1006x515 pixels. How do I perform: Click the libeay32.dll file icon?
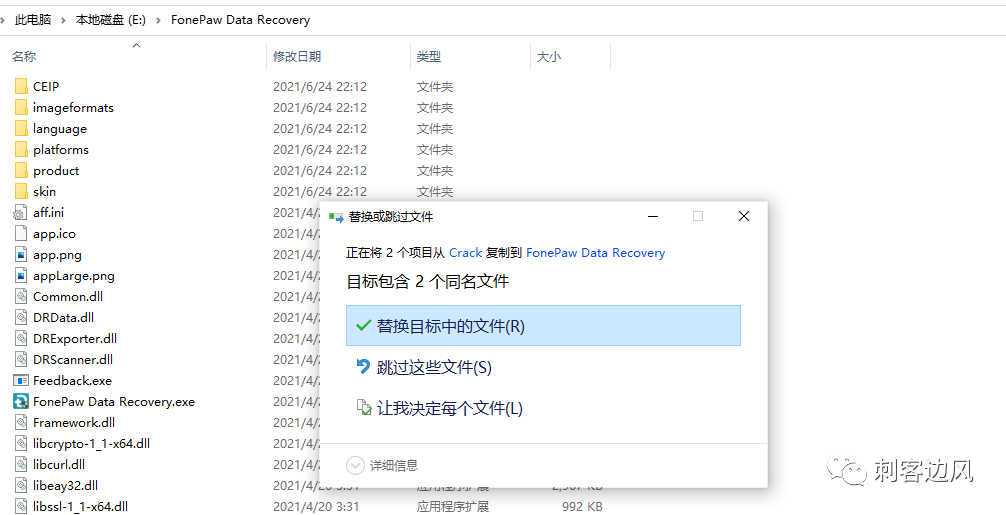(x=21, y=485)
